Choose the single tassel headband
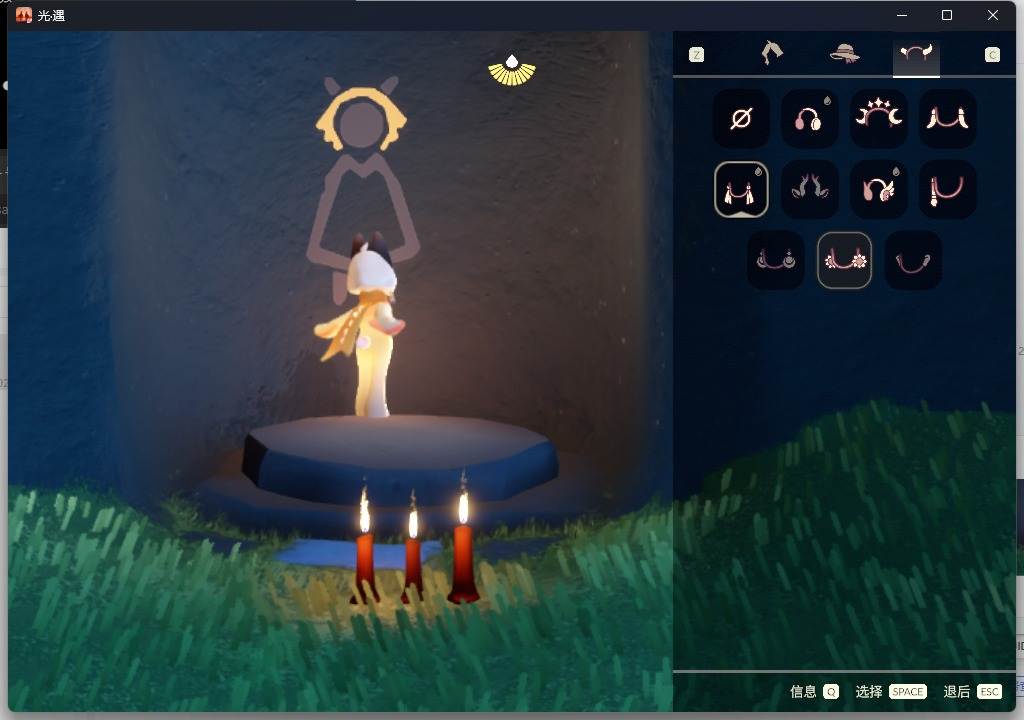Image resolution: width=1024 pixels, height=720 pixels. [948, 189]
